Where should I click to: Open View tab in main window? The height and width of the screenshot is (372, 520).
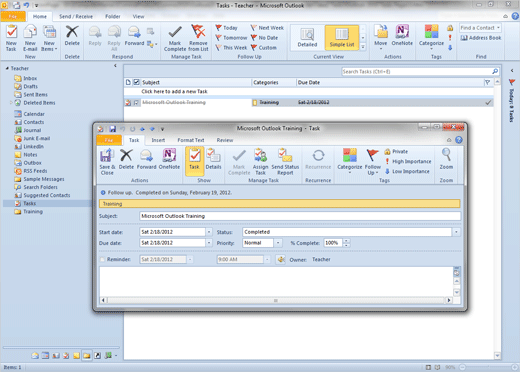tap(138, 16)
